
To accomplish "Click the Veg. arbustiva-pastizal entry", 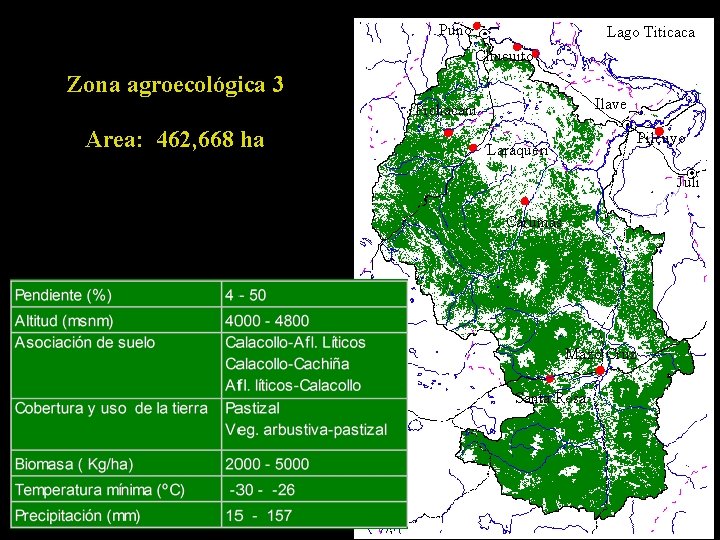I will 306,430.
